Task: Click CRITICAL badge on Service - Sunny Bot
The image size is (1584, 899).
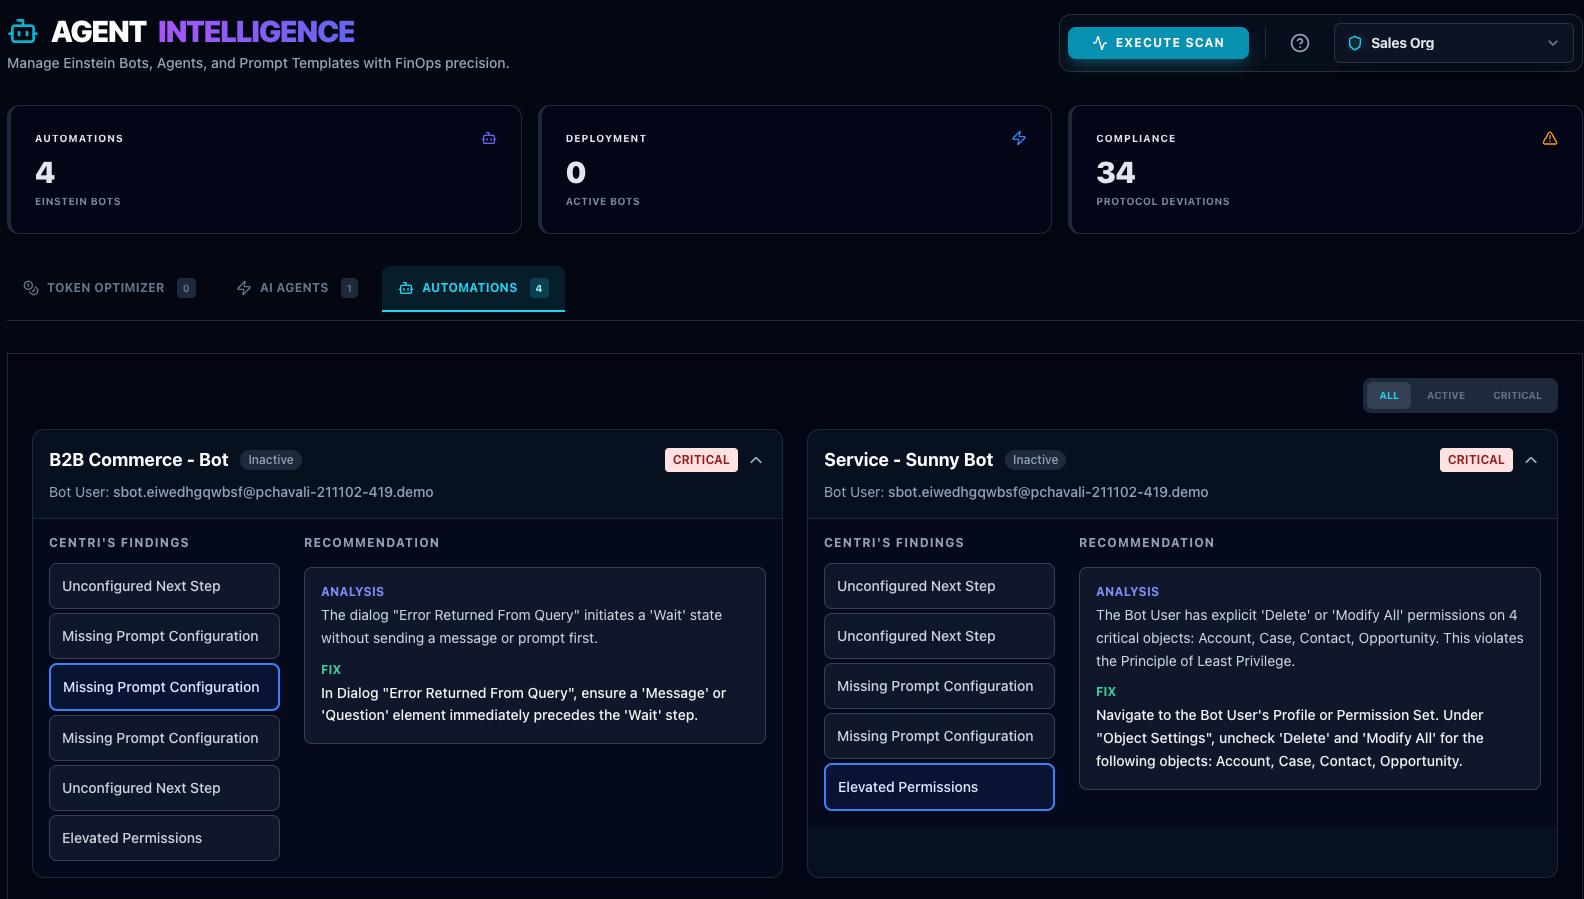Action: pyautogui.click(x=1476, y=460)
